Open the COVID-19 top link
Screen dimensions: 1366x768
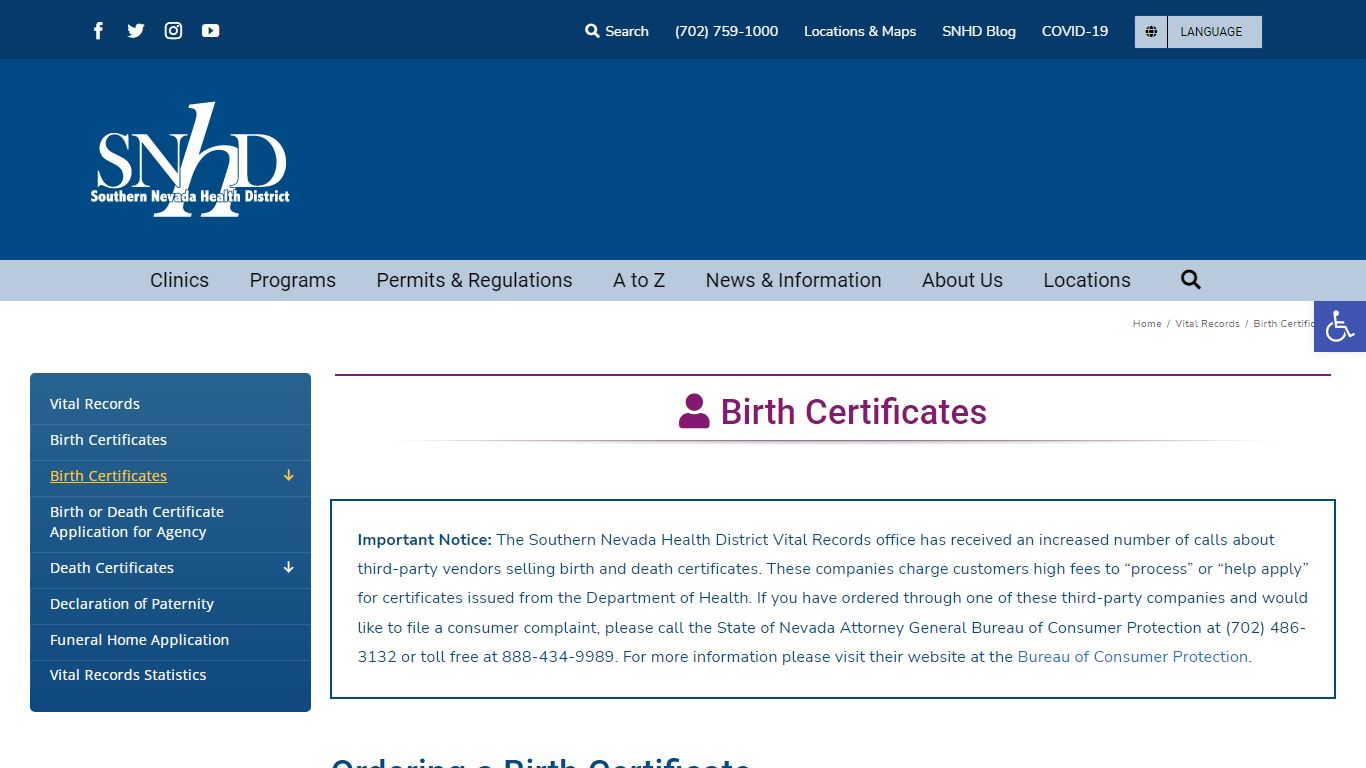(1075, 31)
